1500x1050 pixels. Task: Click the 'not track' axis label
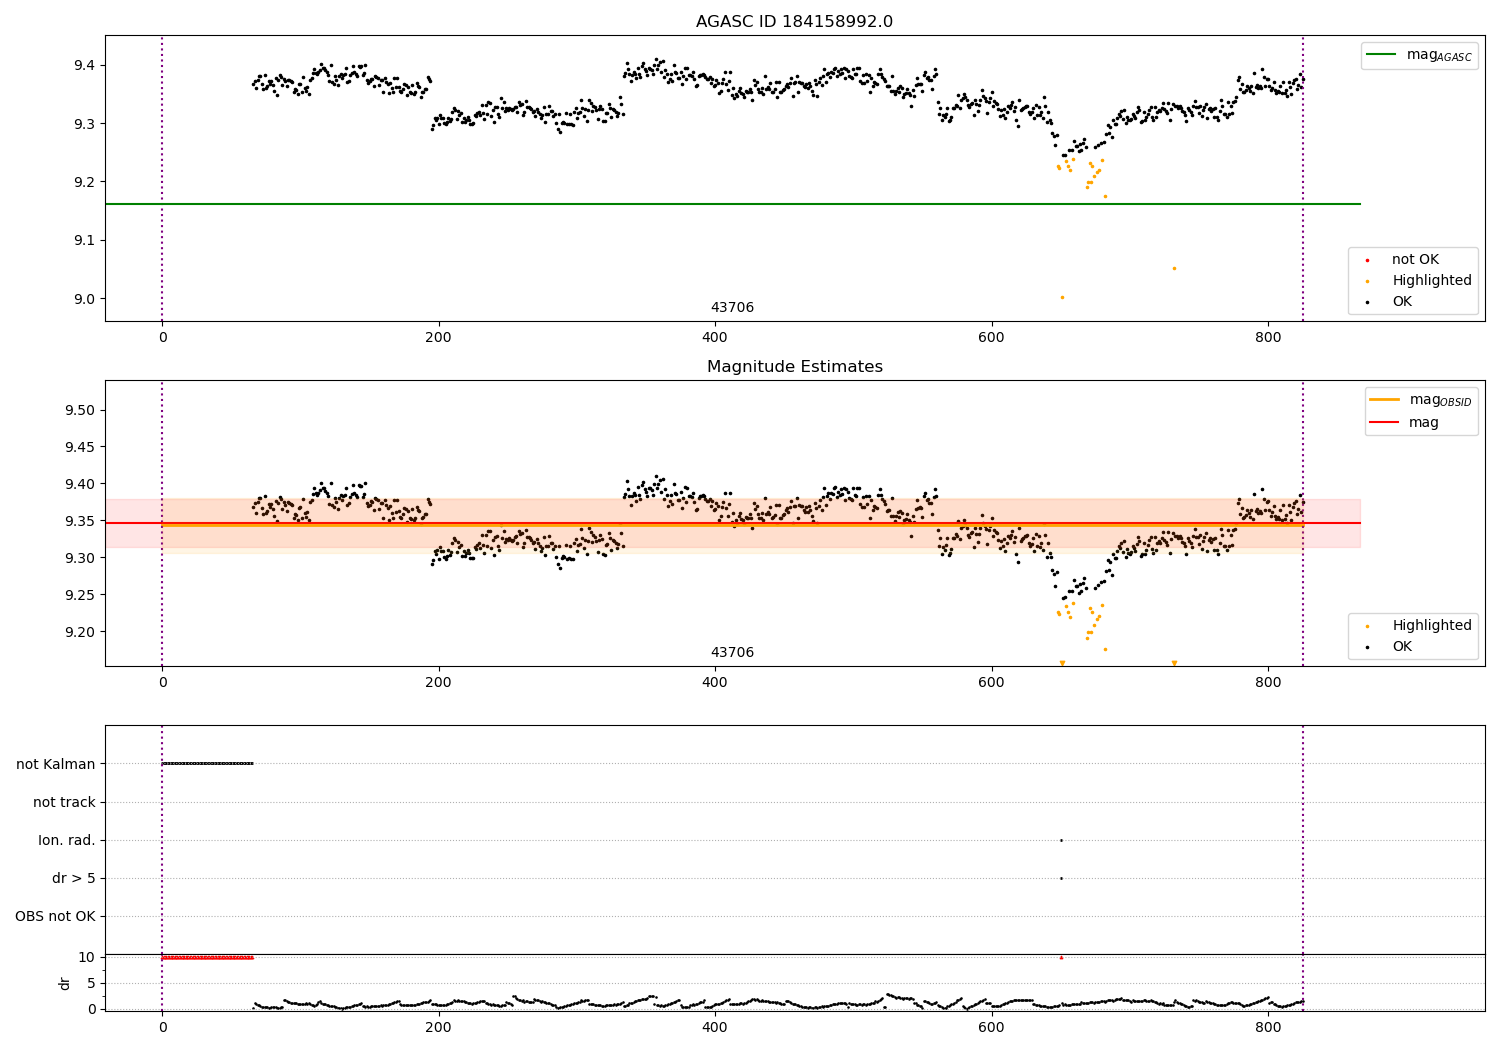point(64,802)
